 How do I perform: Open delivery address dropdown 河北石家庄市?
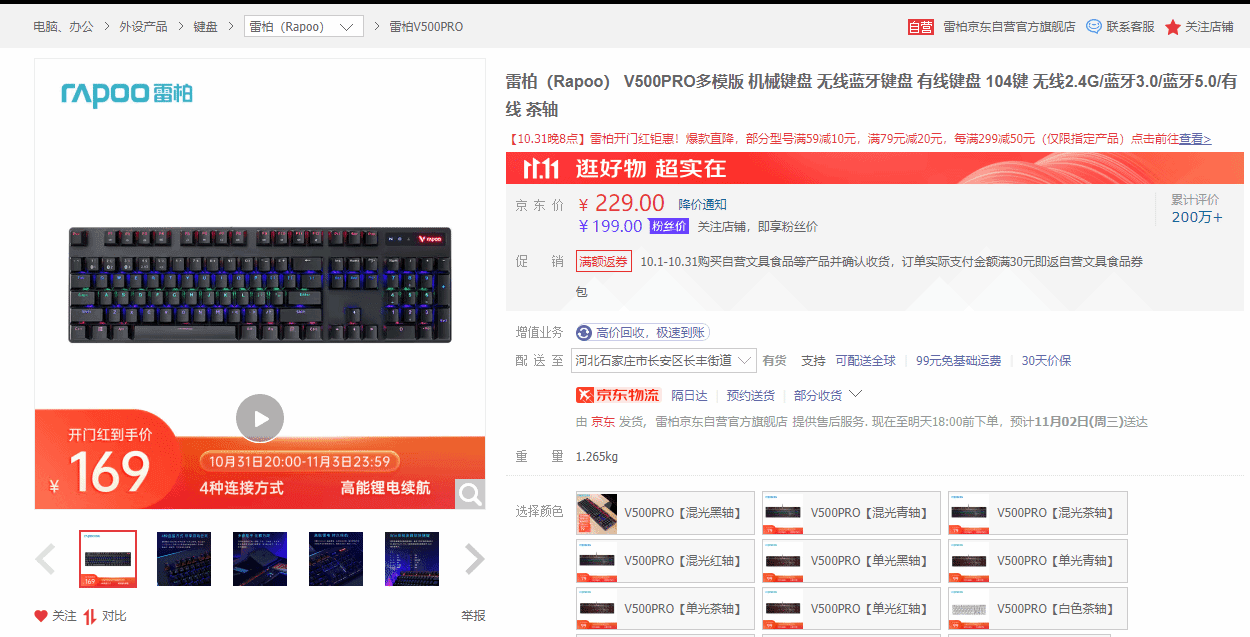(664, 360)
